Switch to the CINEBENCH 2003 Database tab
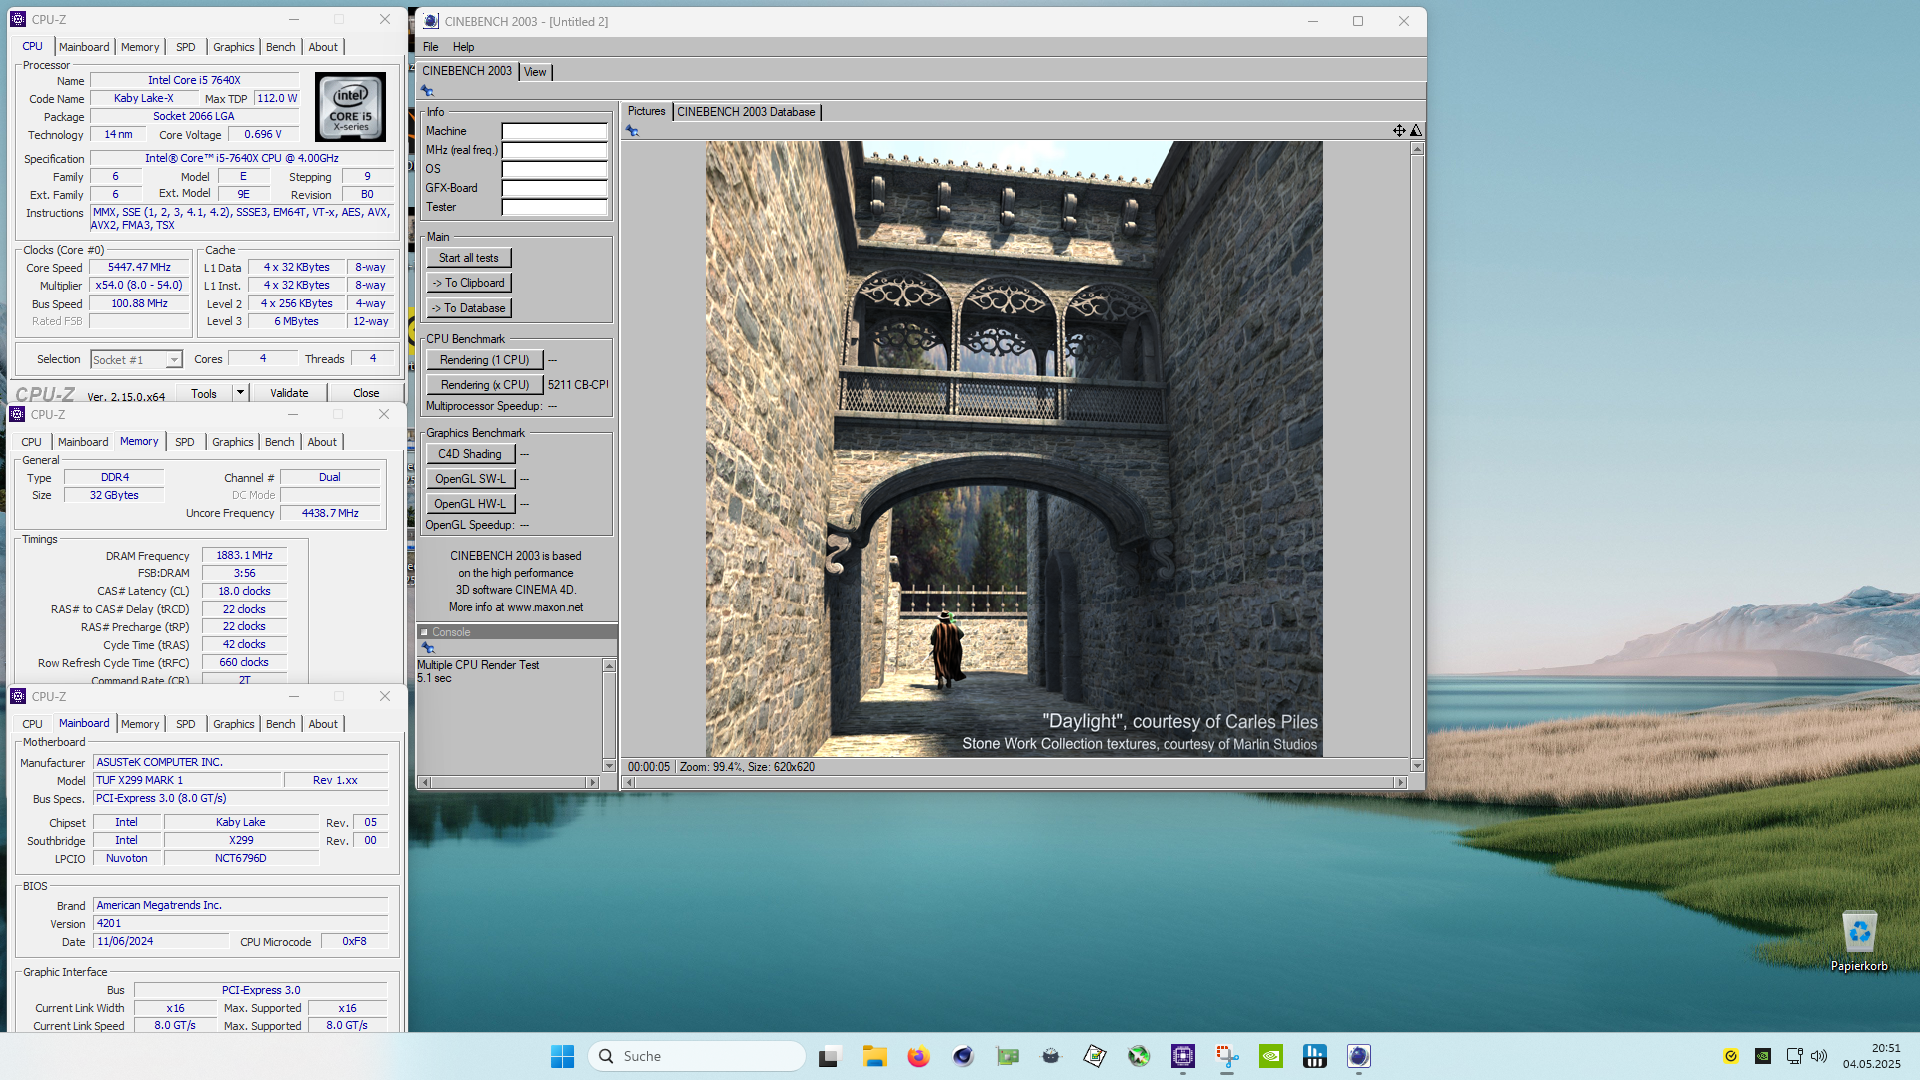Viewport: 1920px width, 1080px height. click(x=746, y=112)
